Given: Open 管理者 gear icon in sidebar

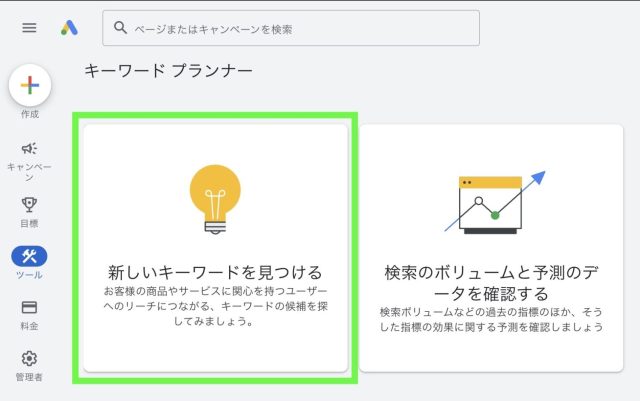Looking at the screenshot, I should [29, 358].
